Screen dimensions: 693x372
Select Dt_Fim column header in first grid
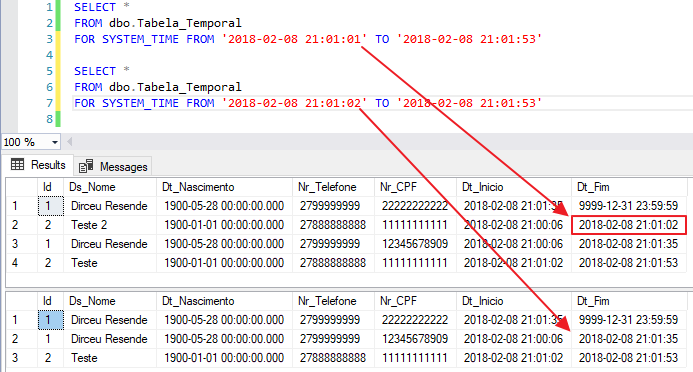click(629, 187)
